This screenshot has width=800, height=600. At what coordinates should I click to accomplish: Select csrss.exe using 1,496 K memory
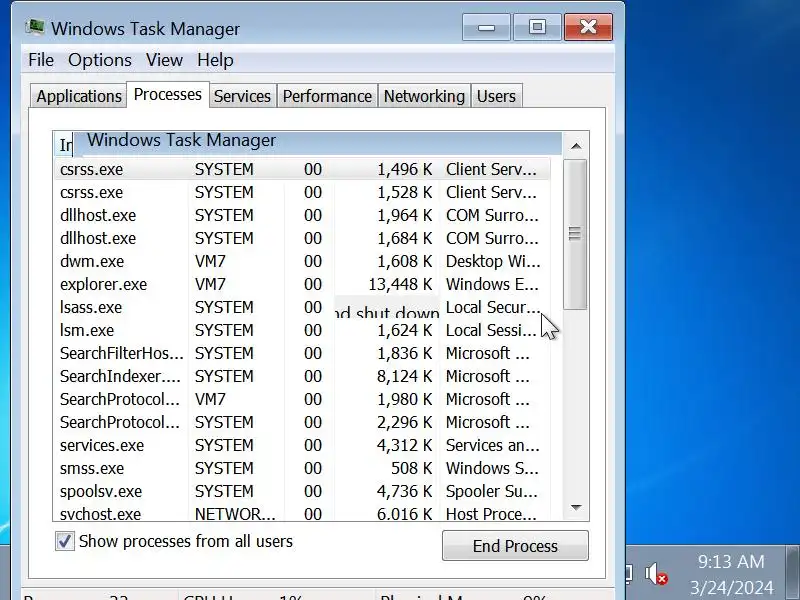coord(302,169)
